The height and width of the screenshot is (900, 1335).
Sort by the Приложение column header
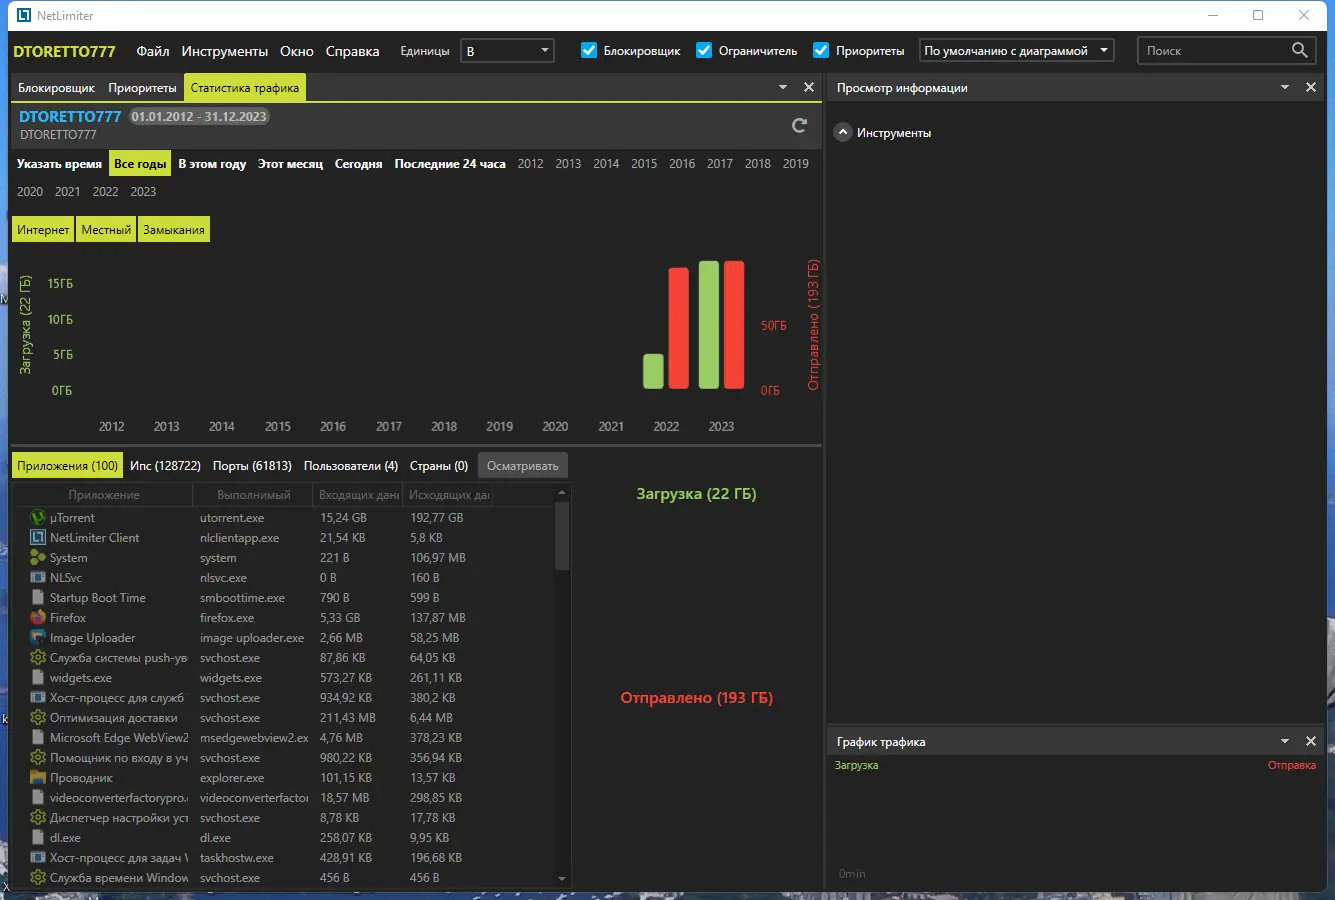pyautogui.click(x=104, y=495)
